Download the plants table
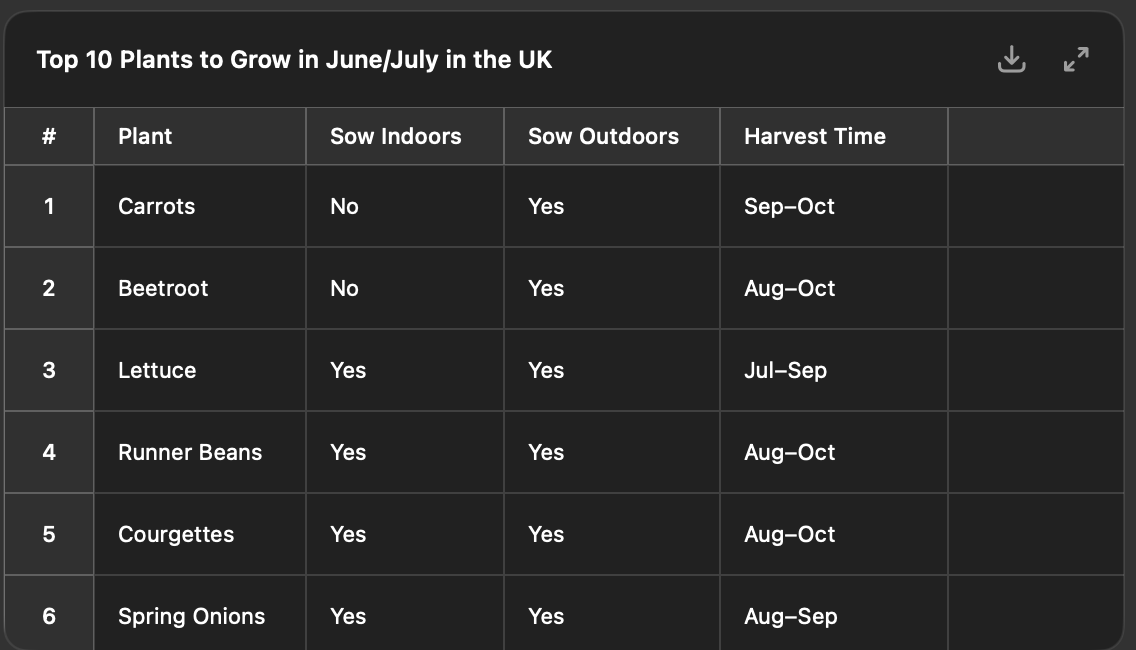Viewport: 1136px width, 650px height. point(1012,60)
